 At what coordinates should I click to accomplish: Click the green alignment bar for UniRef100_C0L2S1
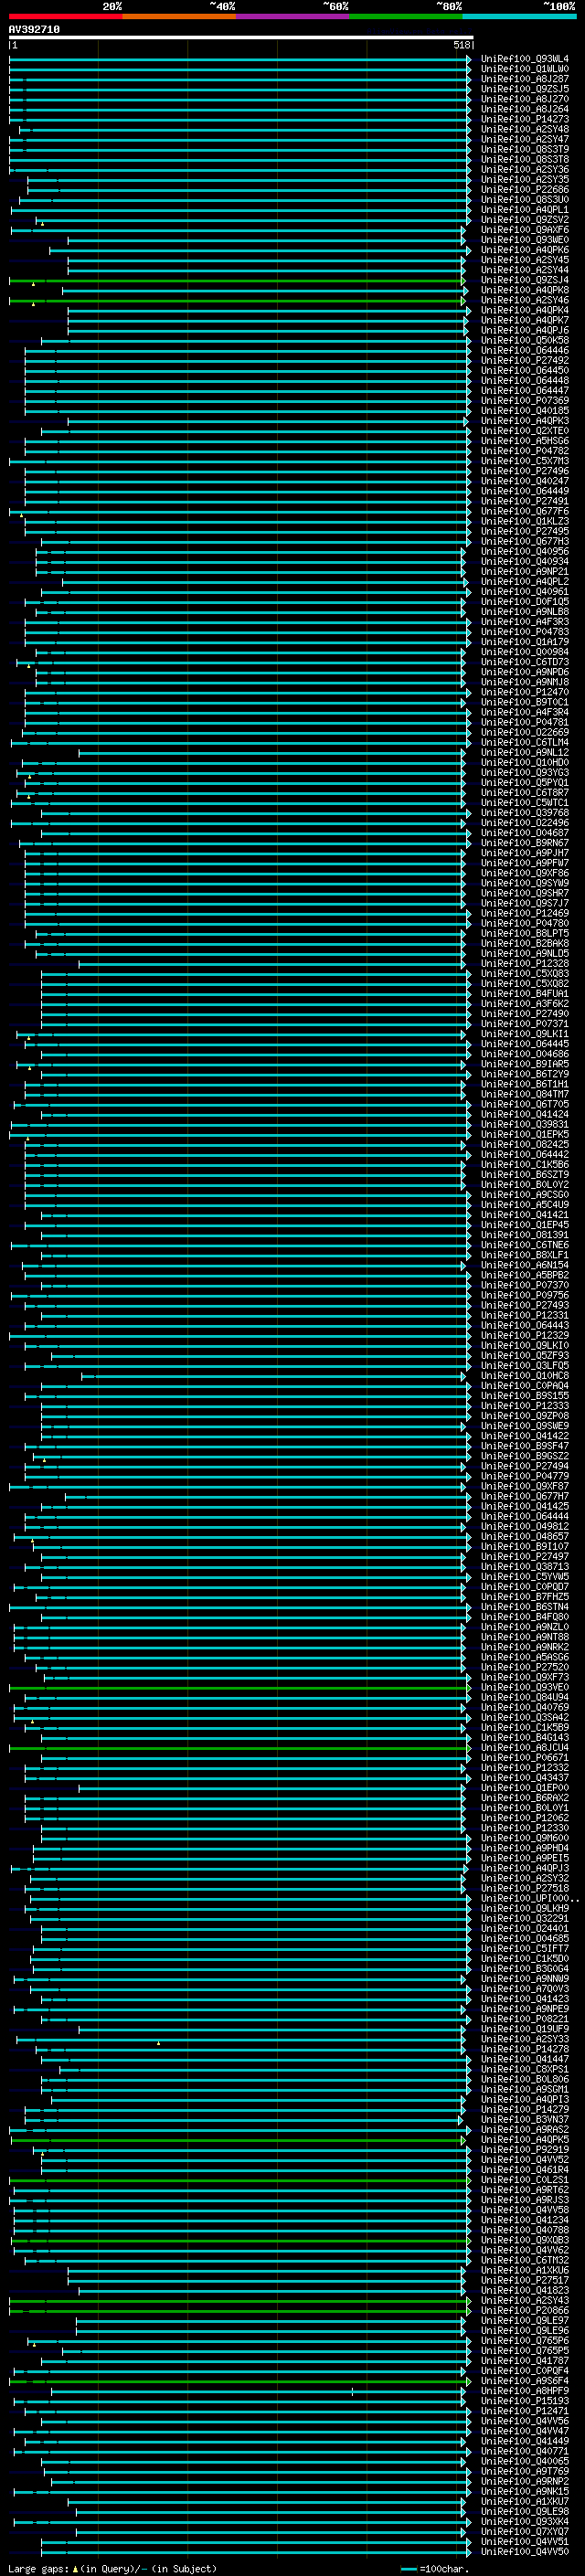click(x=240, y=2180)
